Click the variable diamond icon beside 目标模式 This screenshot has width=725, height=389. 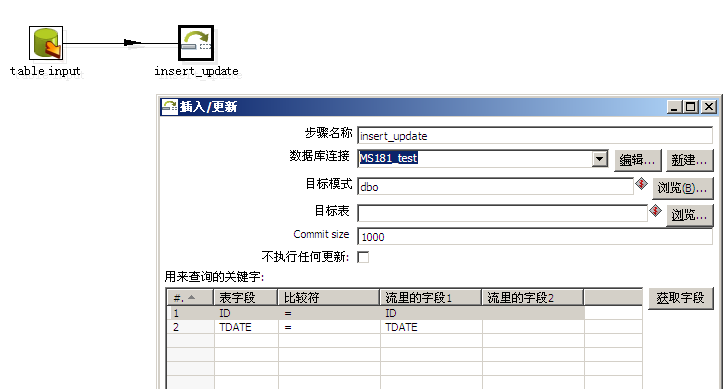(x=641, y=184)
